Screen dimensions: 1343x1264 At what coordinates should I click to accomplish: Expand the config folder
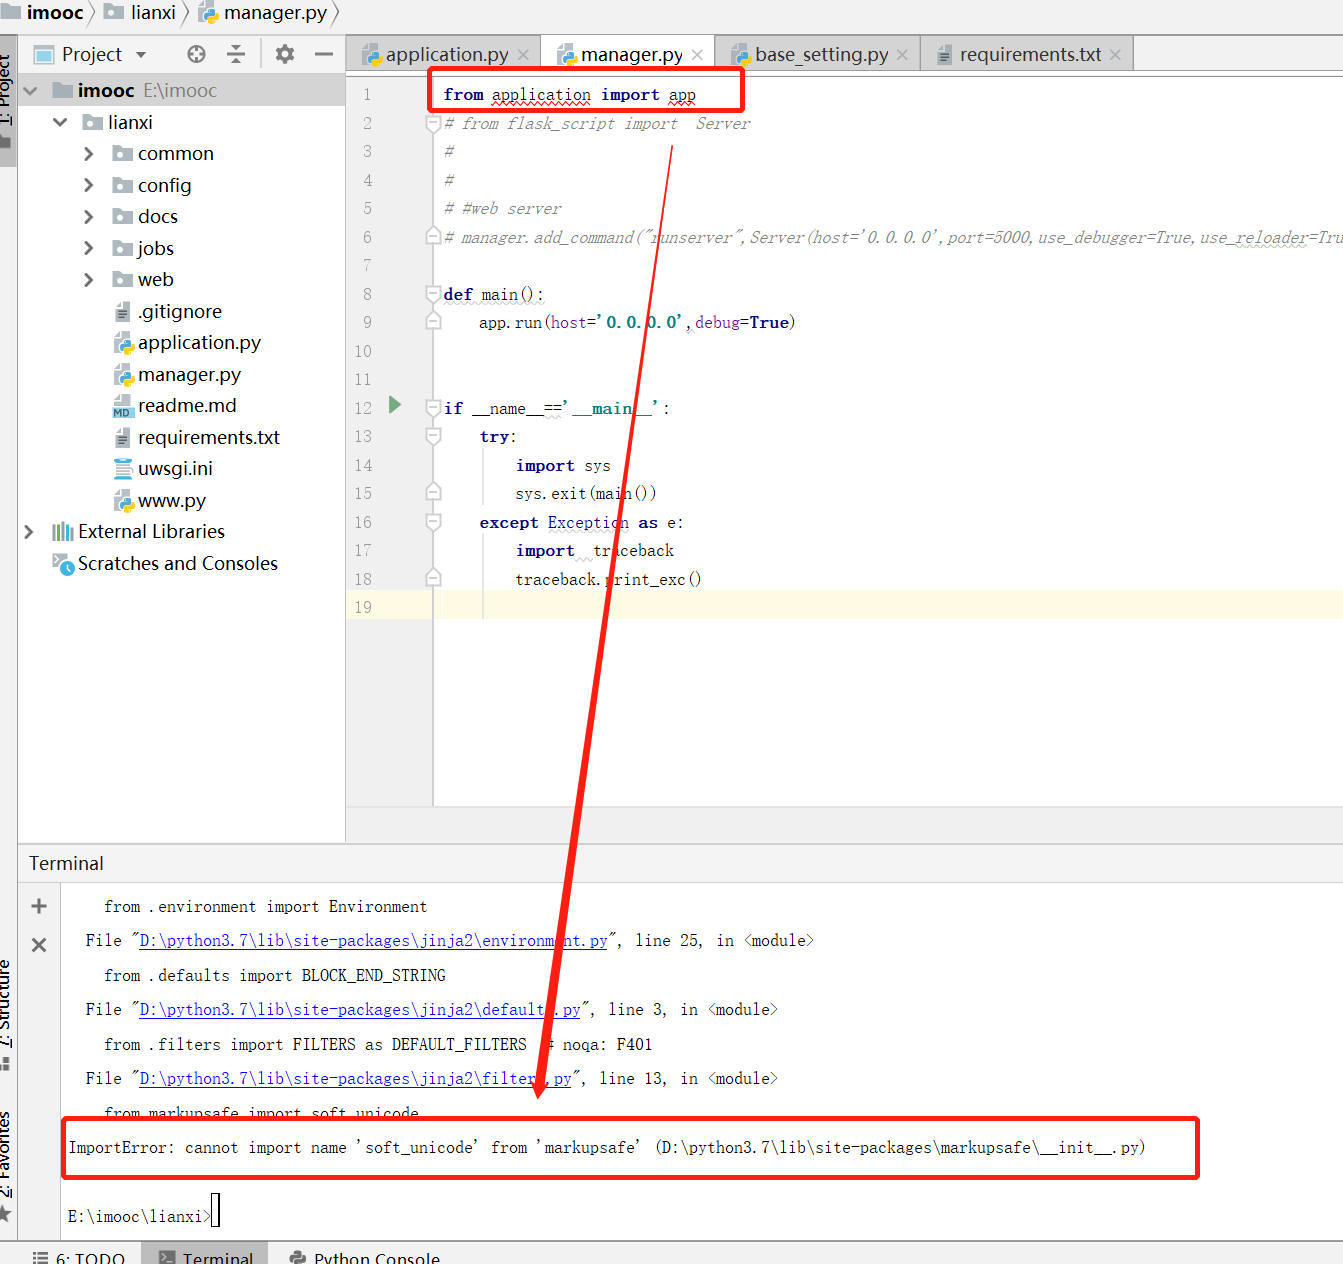pos(89,185)
